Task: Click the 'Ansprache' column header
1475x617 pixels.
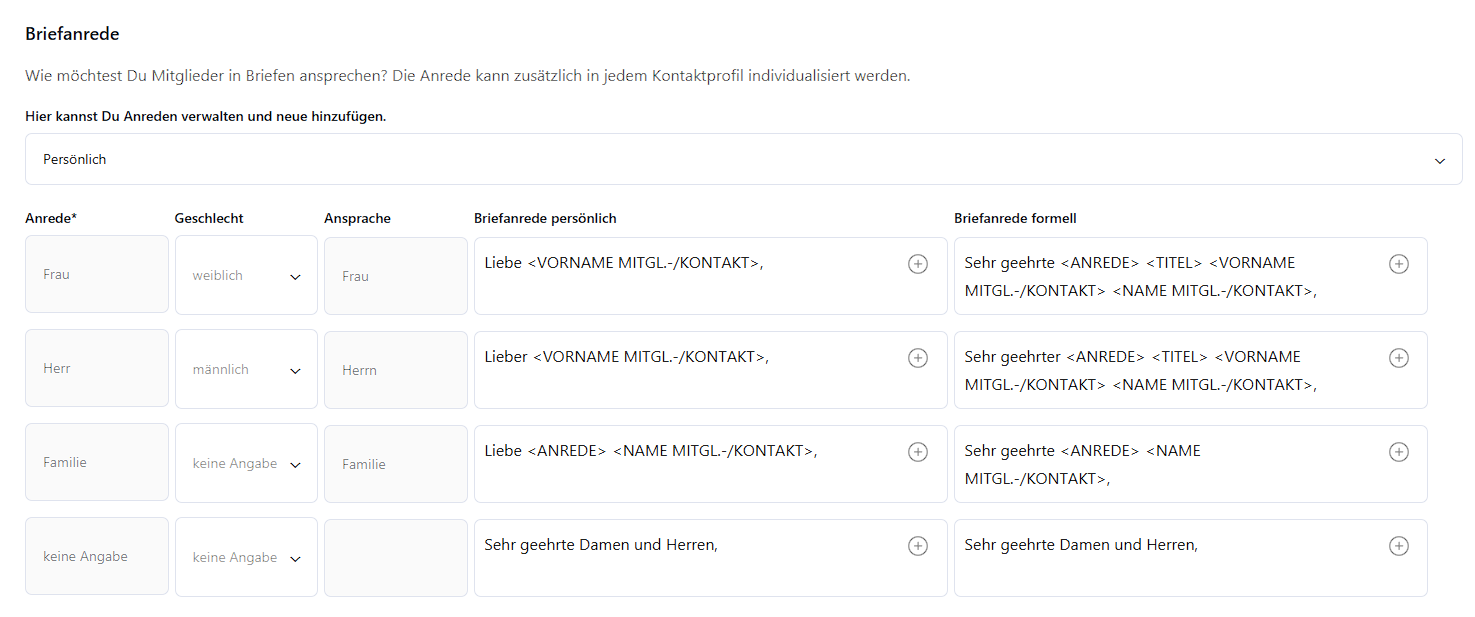Action: coord(357,218)
